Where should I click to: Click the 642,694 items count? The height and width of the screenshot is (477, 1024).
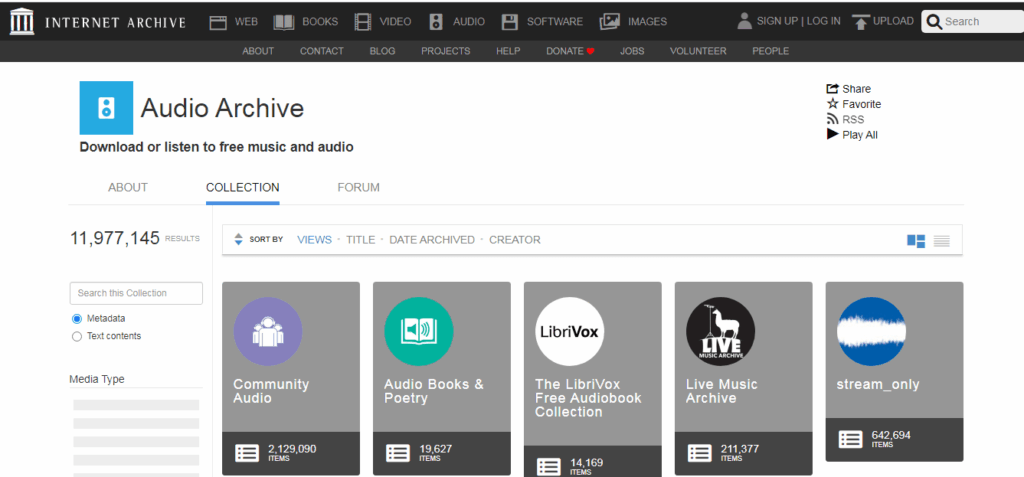pyautogui.click(x=891, y=435)
